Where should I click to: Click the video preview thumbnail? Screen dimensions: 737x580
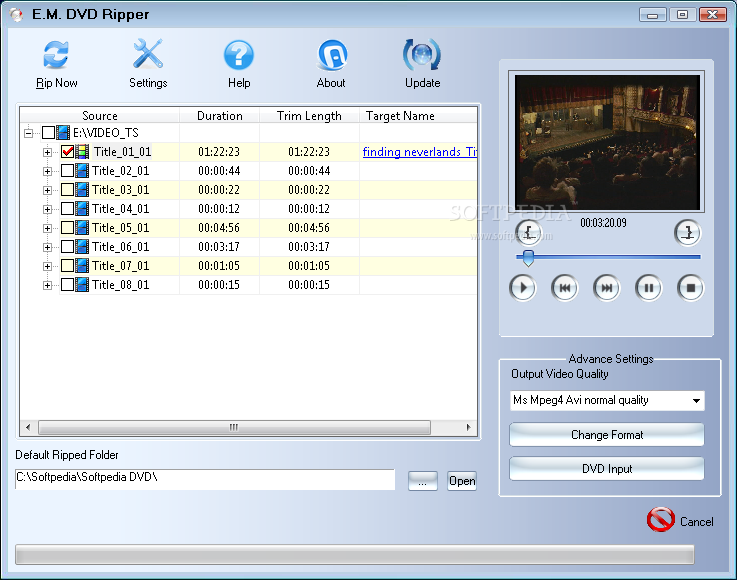tap(607, 141)
